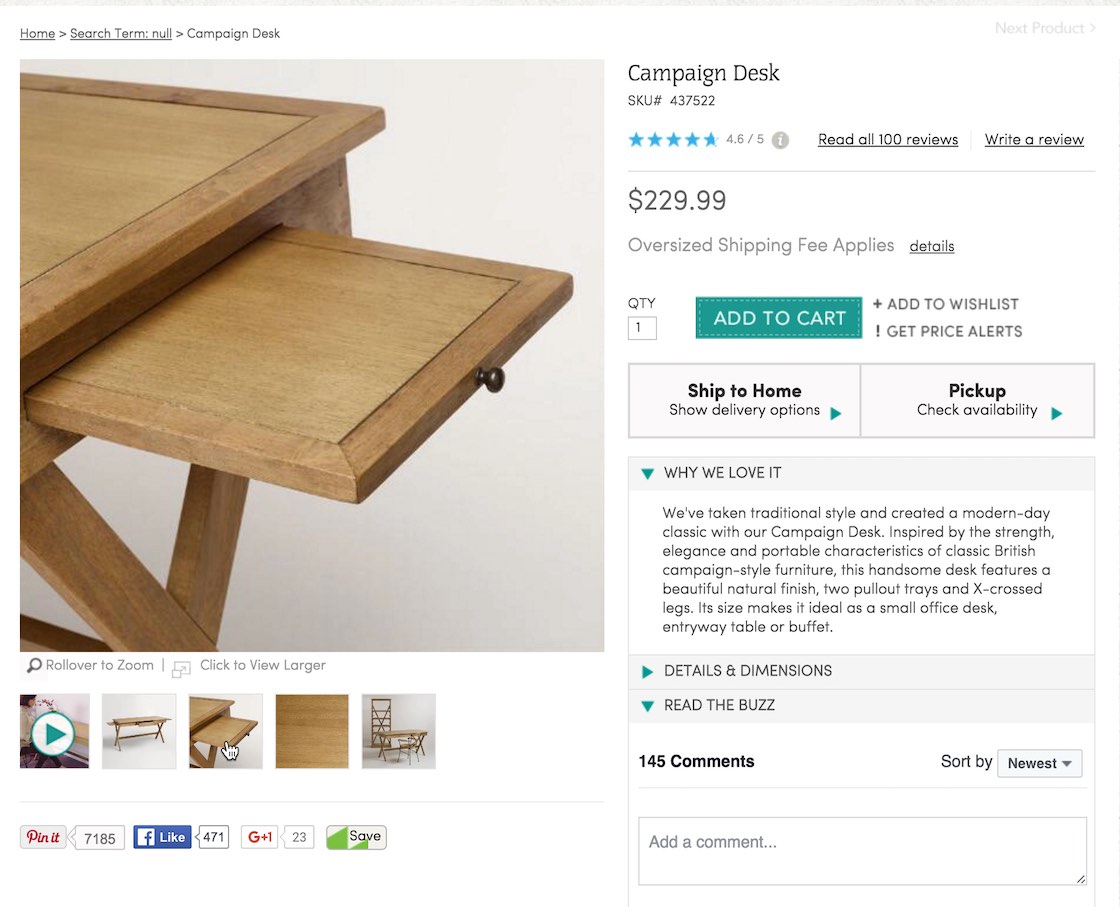Pin the desk with Pin it button
This screenshot has width=1120, height=907.
click(43, 837)
